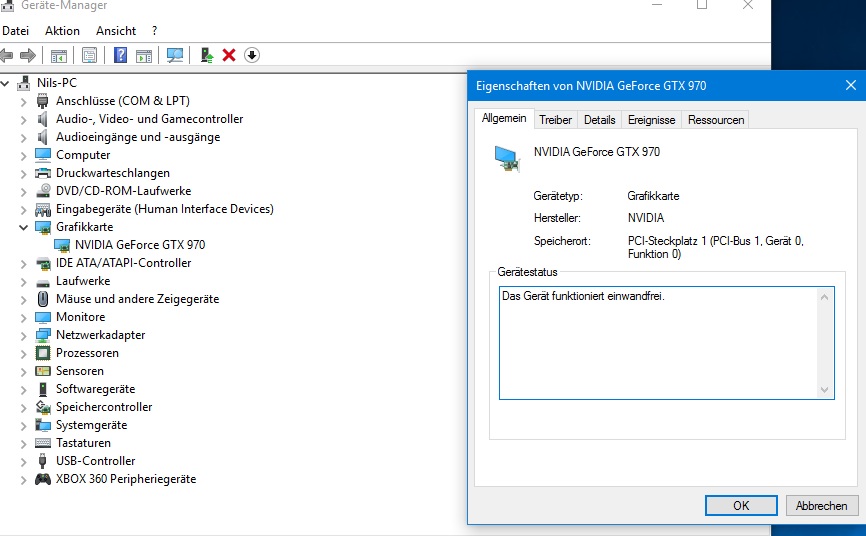The height and width of the screenshot is (536, 866).
Task: Open the Properties toolbar icon
Action: pos(89,55)
